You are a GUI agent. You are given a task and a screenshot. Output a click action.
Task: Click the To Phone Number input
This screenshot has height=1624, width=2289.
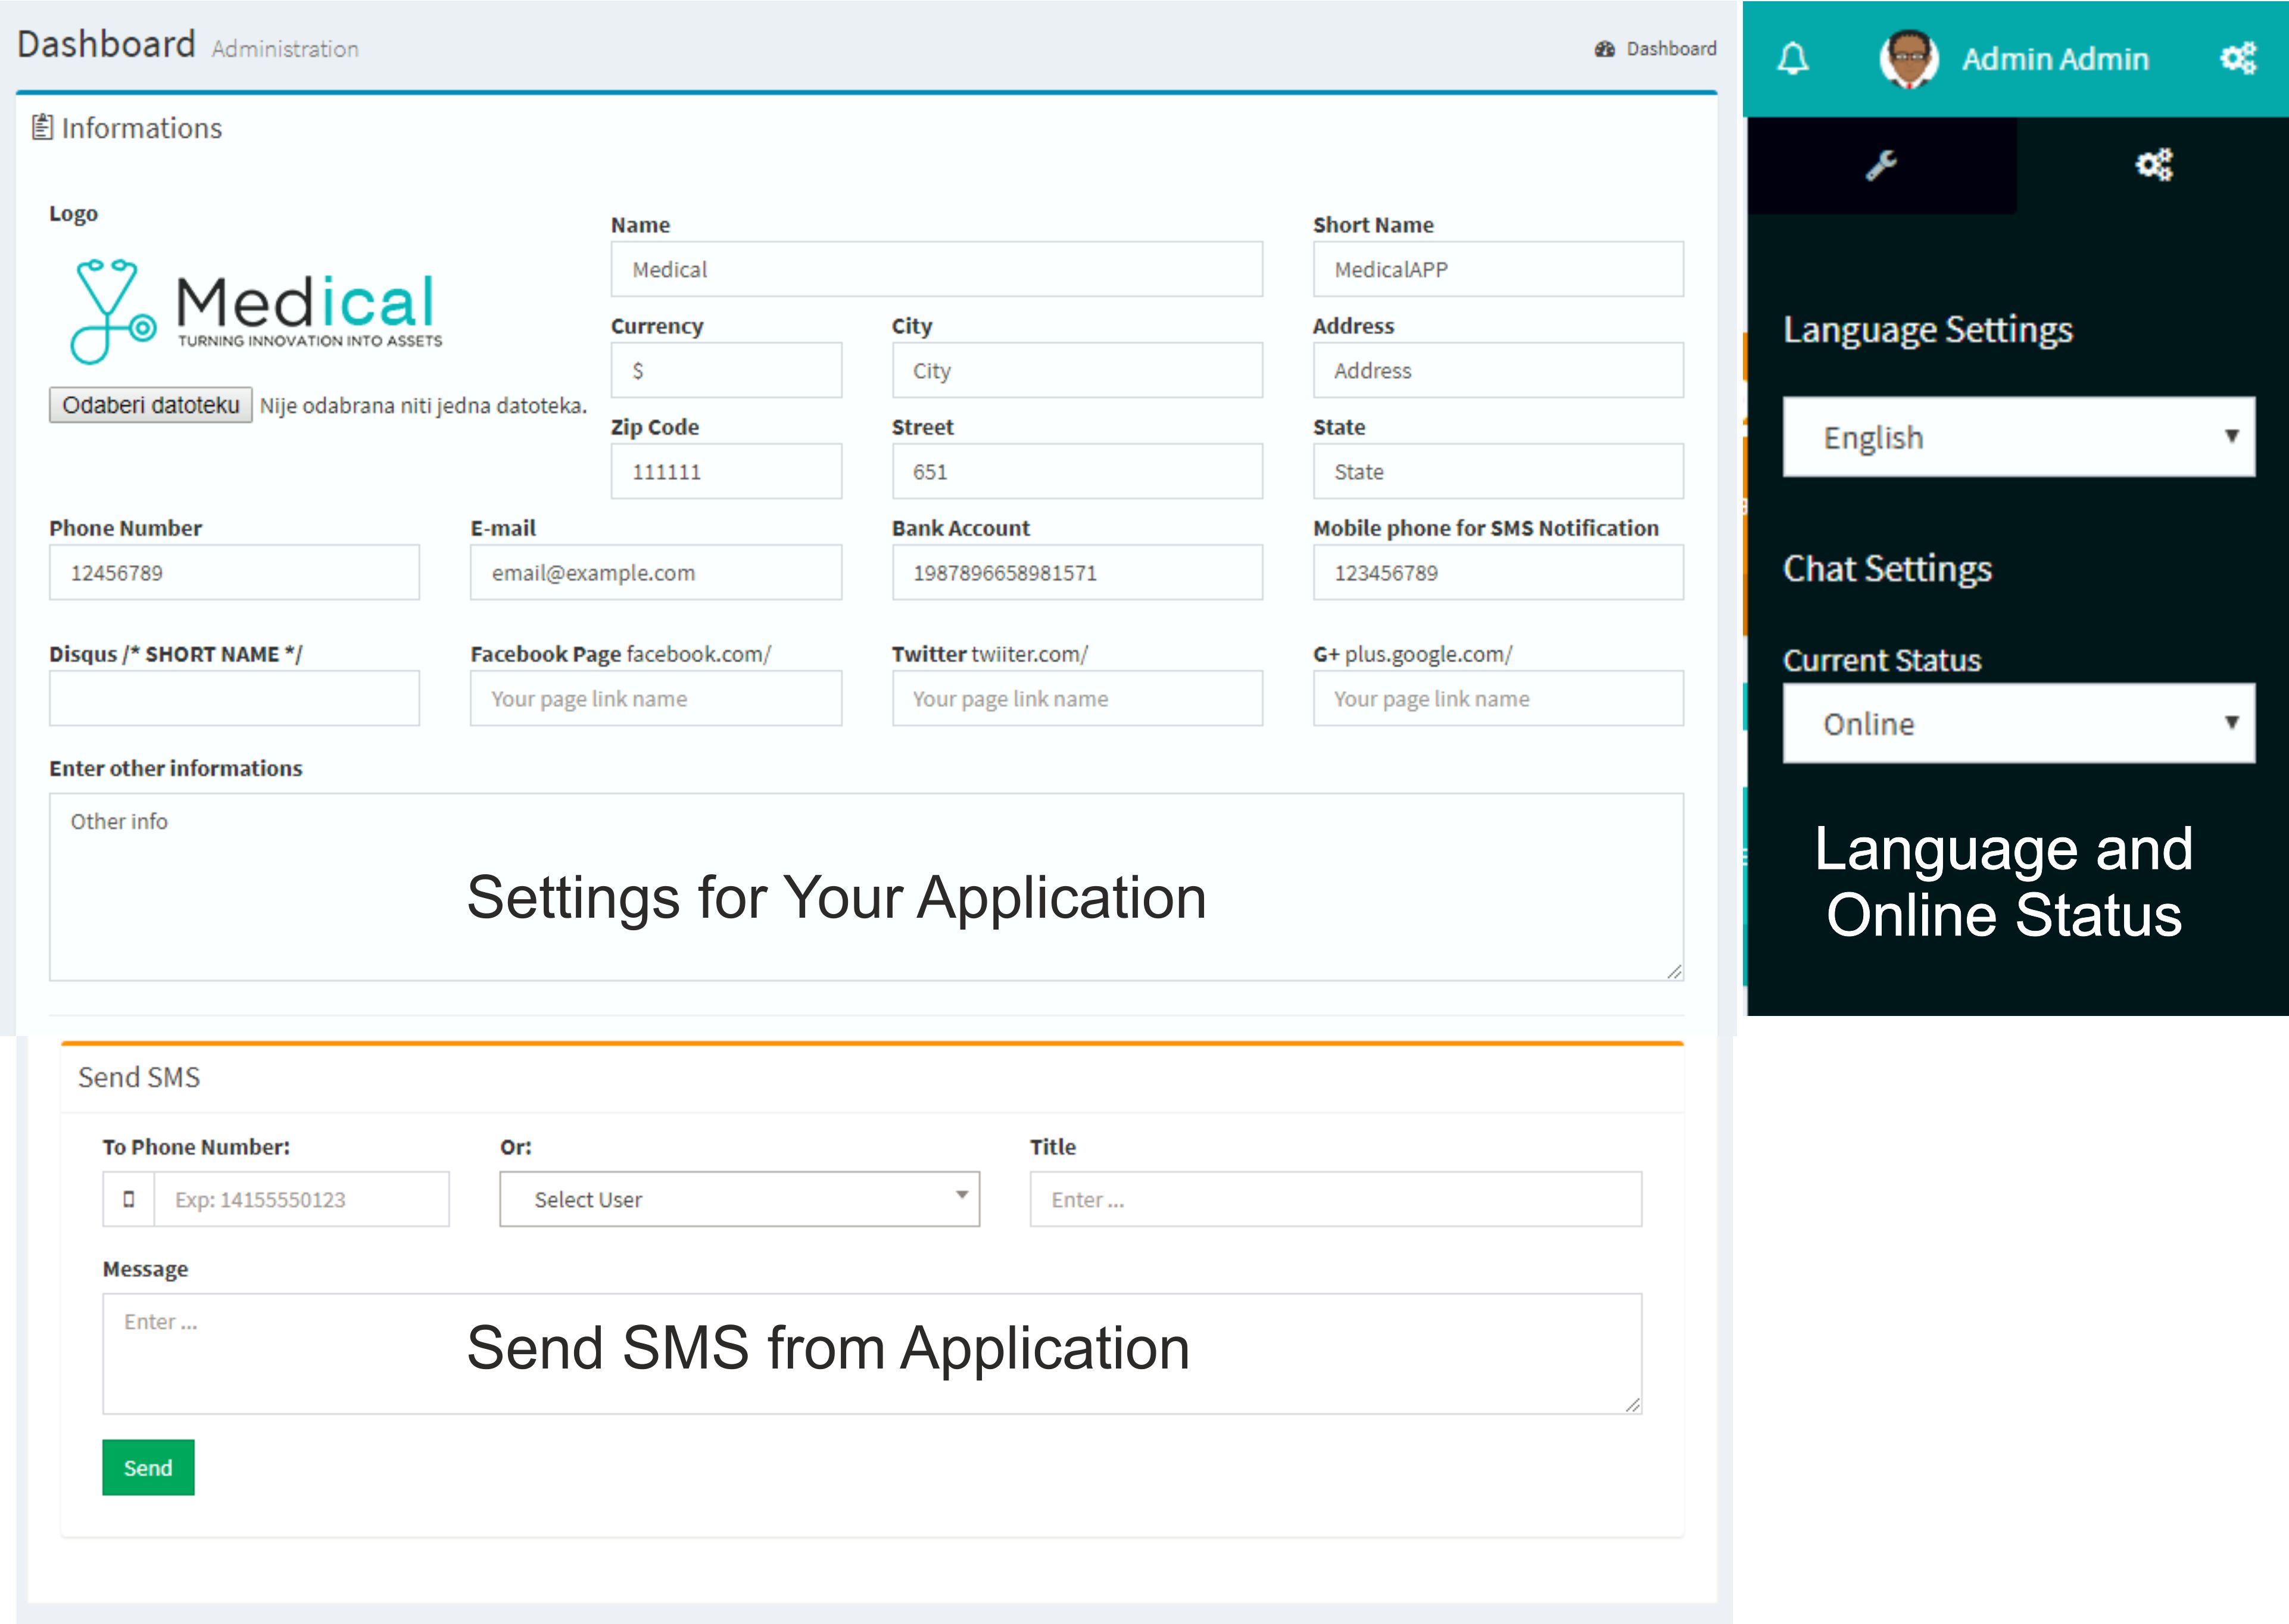click(x=301, y=1199)
